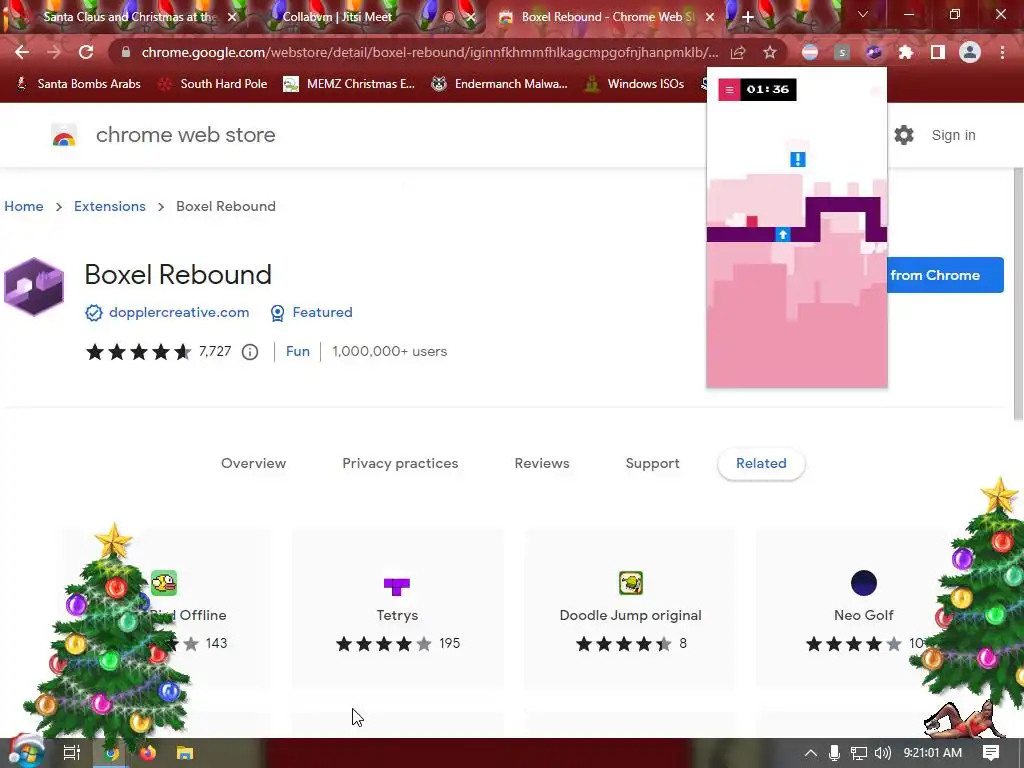Select the Support tab

[652, 464]
